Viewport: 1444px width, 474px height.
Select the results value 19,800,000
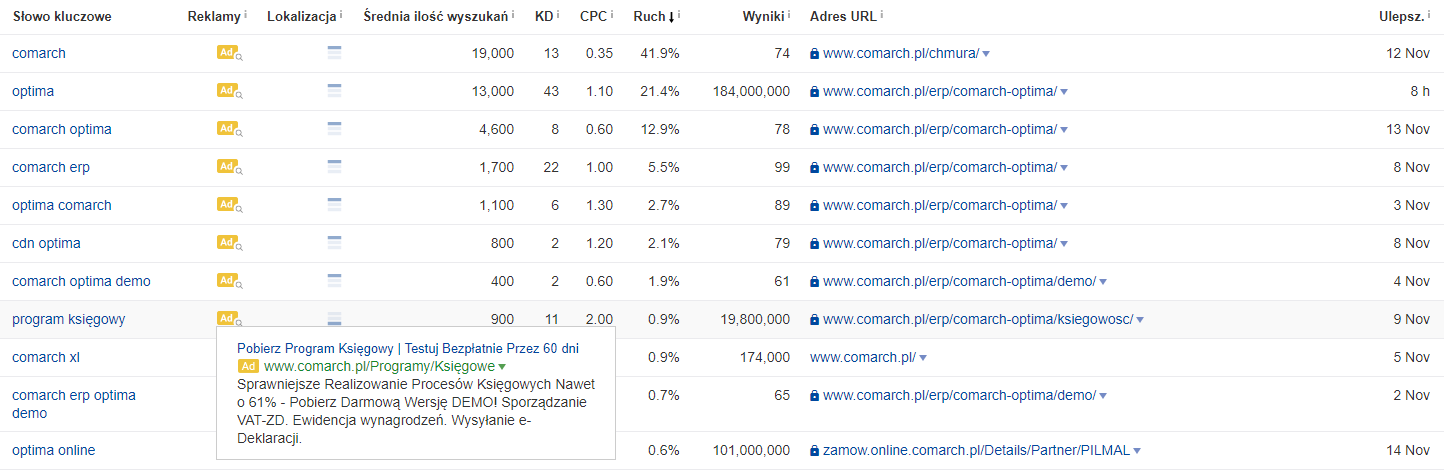(755, 319)
